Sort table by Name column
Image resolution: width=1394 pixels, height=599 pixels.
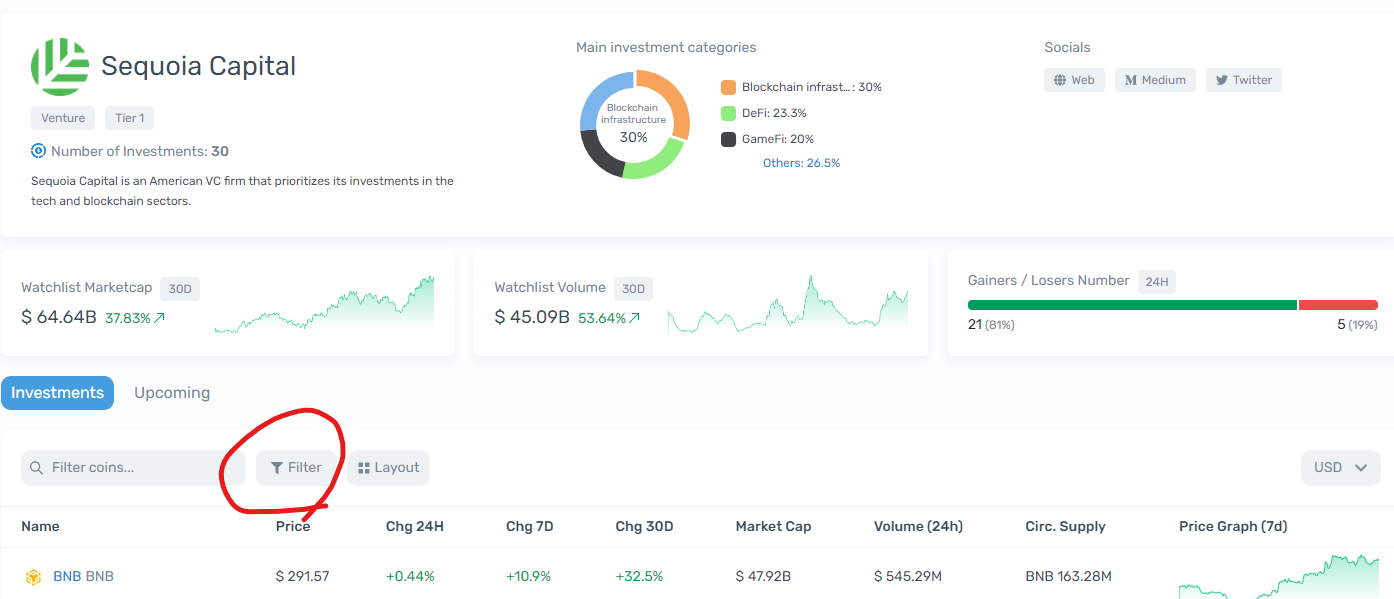[40, 526]
